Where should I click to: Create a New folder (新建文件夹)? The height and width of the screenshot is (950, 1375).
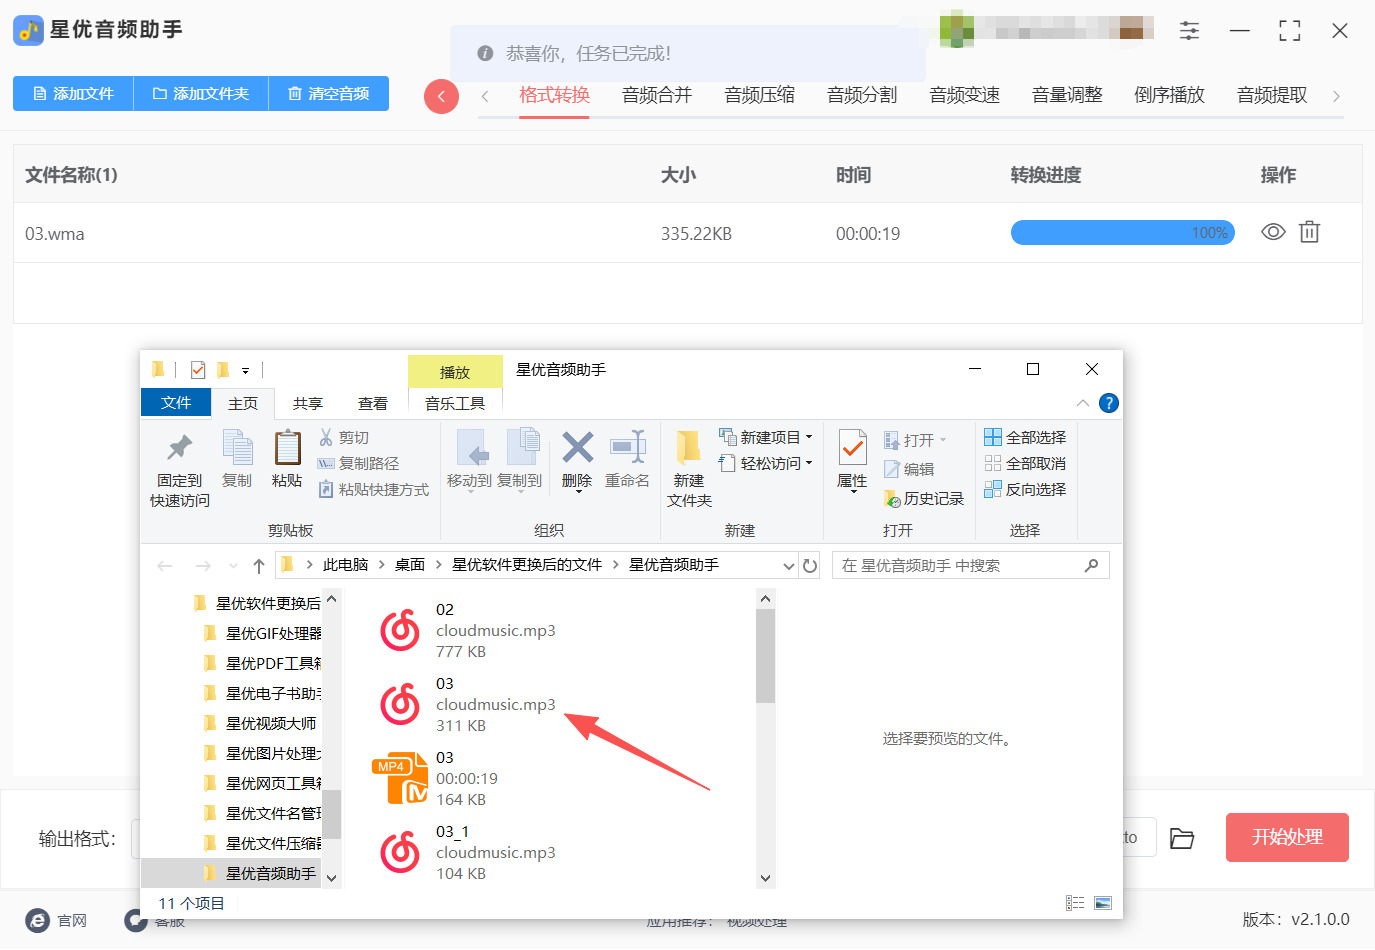click(x=689, y=470)
